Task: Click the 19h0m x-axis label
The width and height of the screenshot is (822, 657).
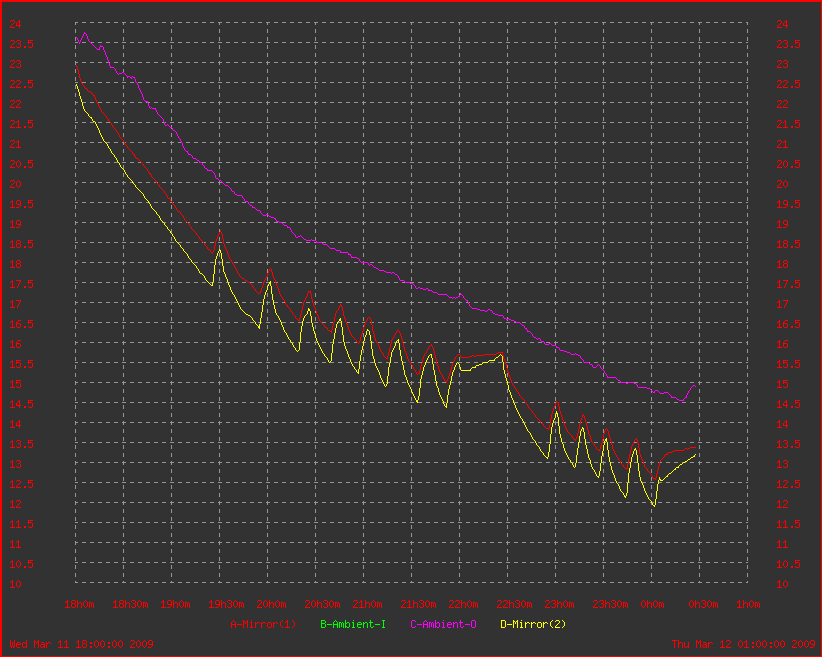Action: (x=175, y=604)
